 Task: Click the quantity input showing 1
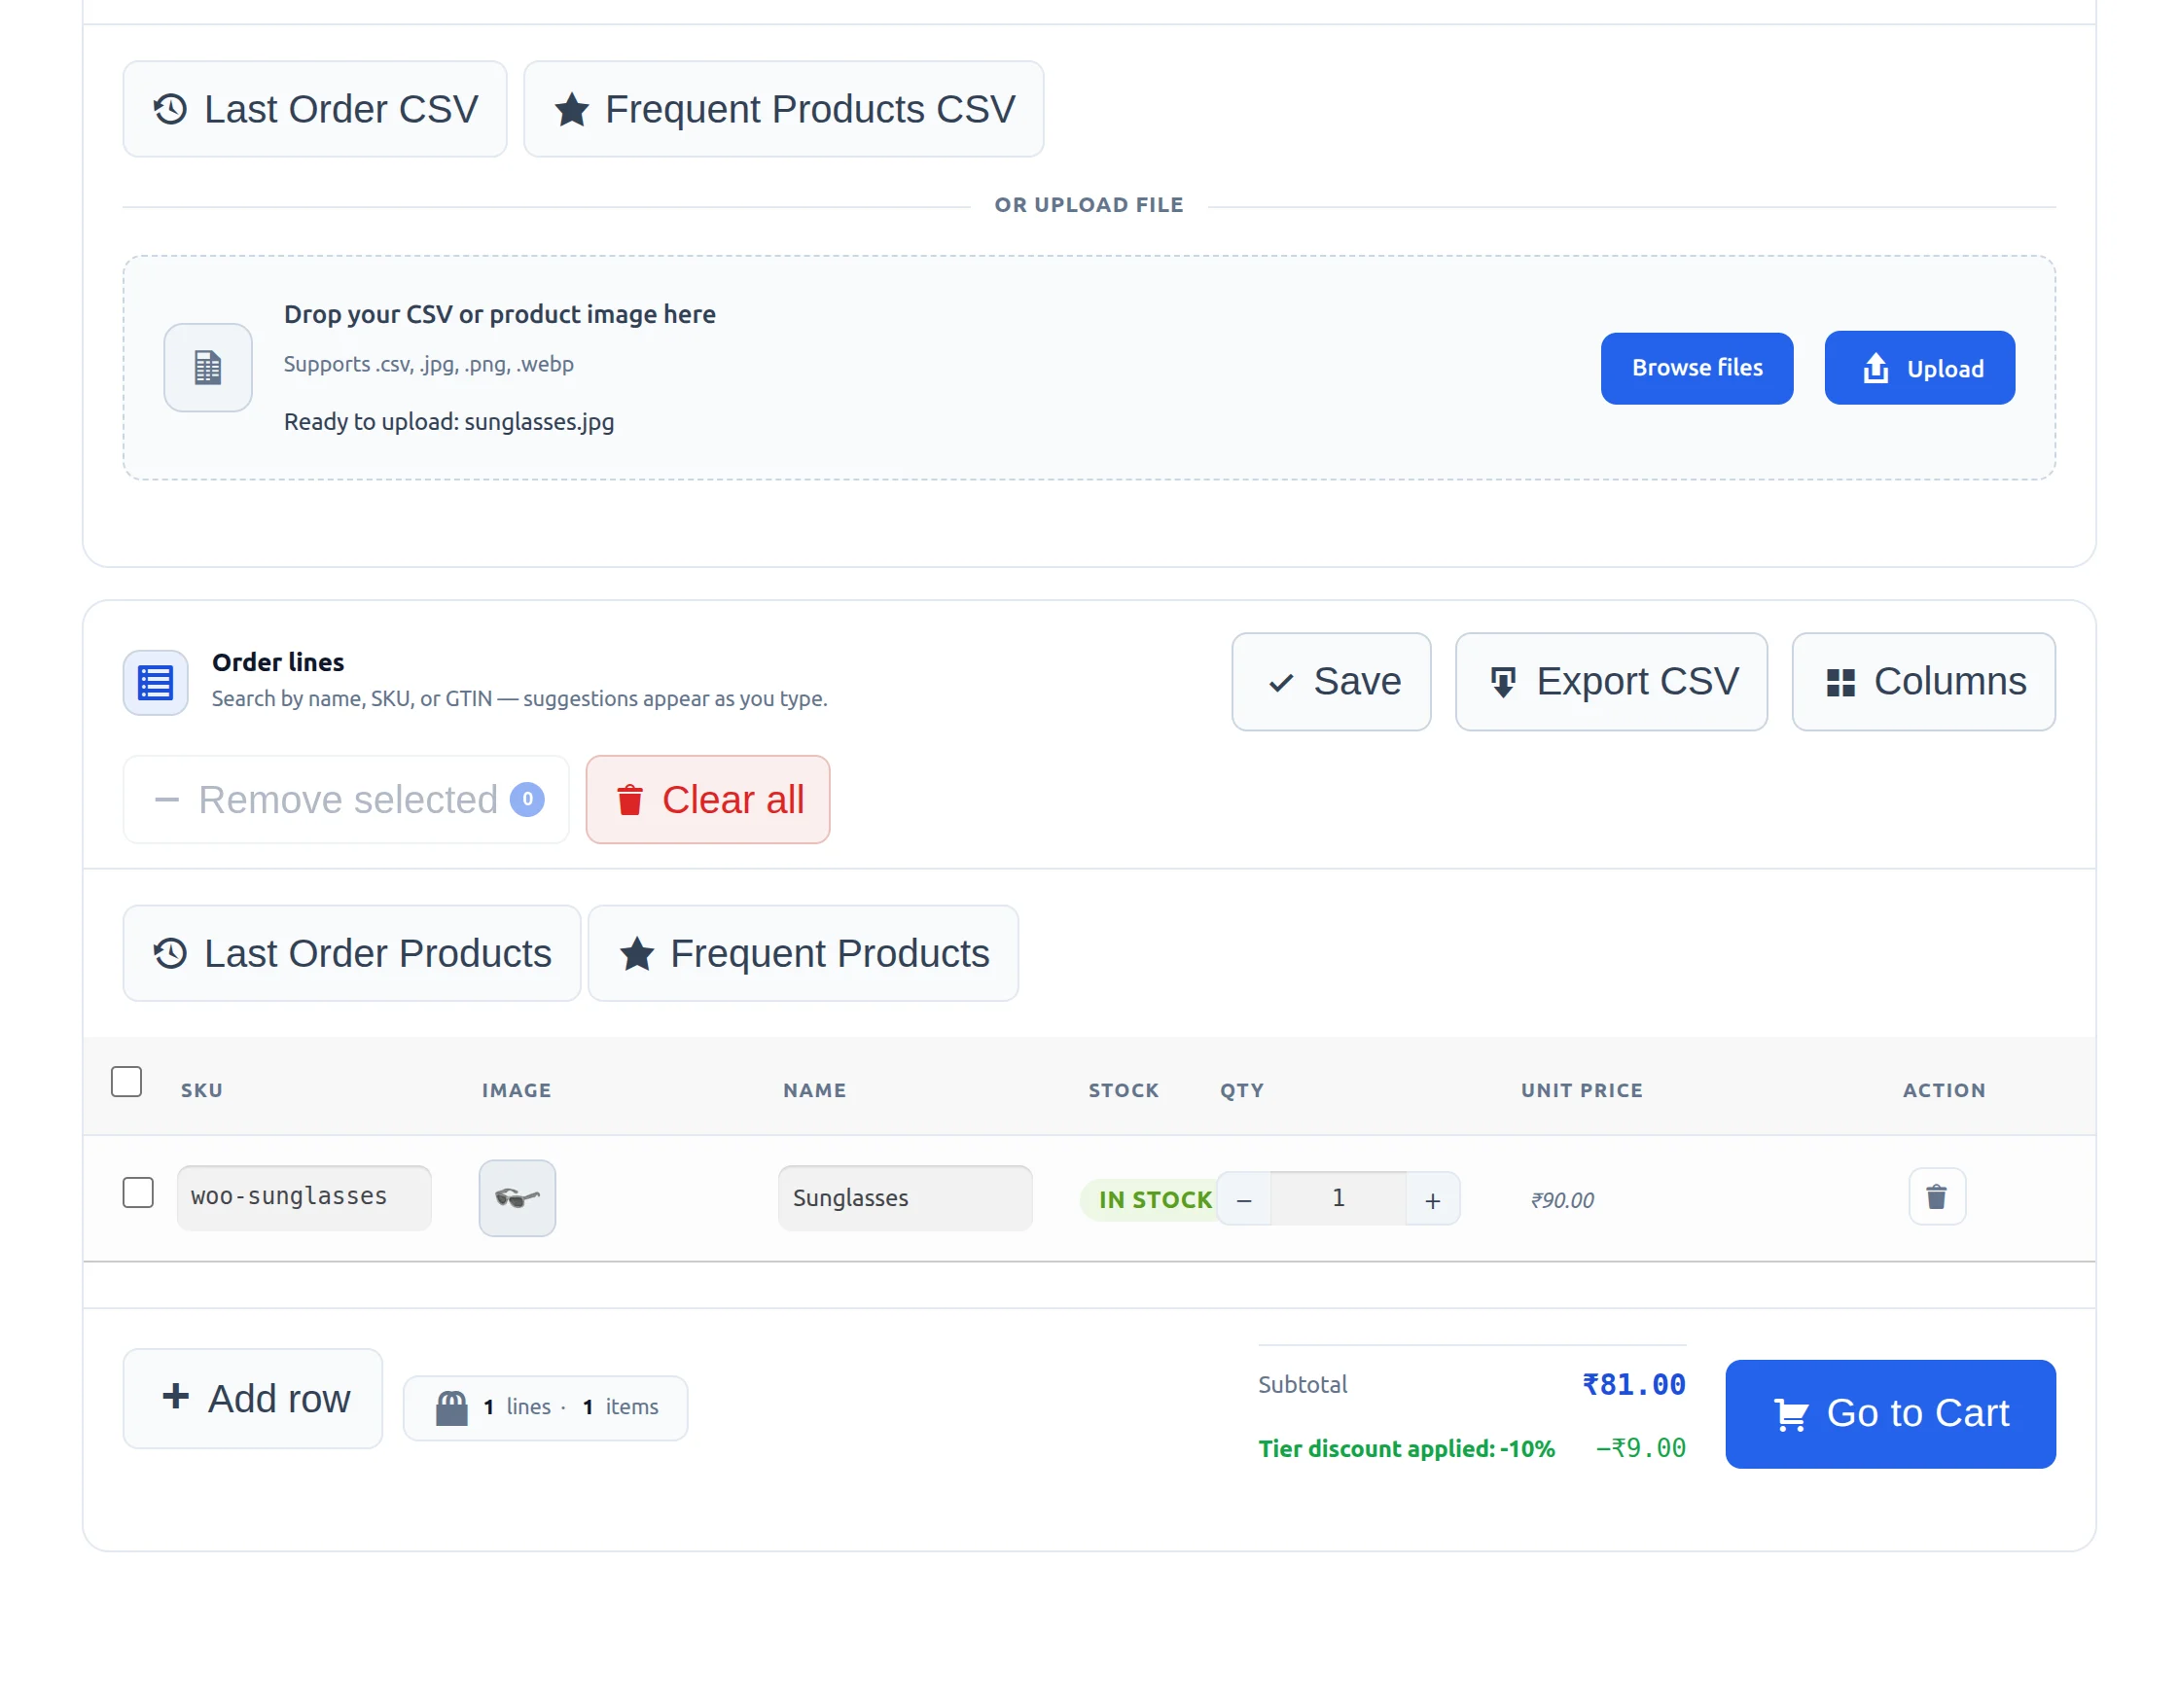tap(1338, 1199)
